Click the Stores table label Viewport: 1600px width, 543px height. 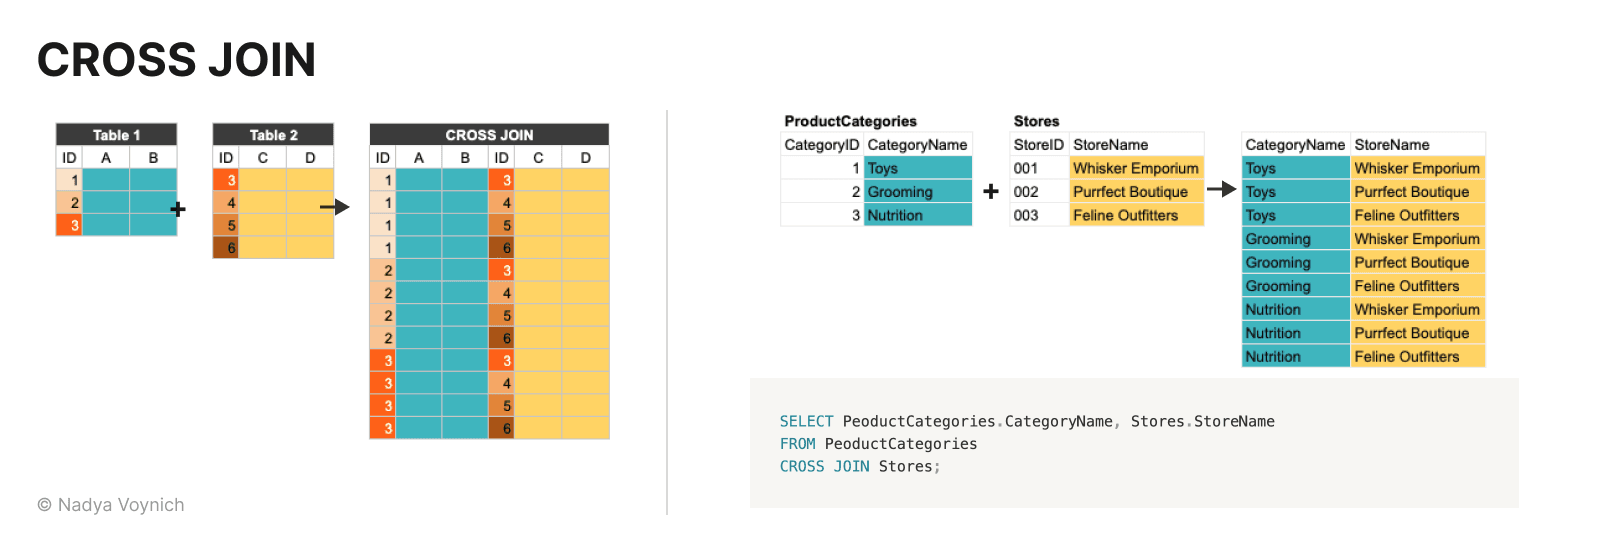(x=1036, y=121)
